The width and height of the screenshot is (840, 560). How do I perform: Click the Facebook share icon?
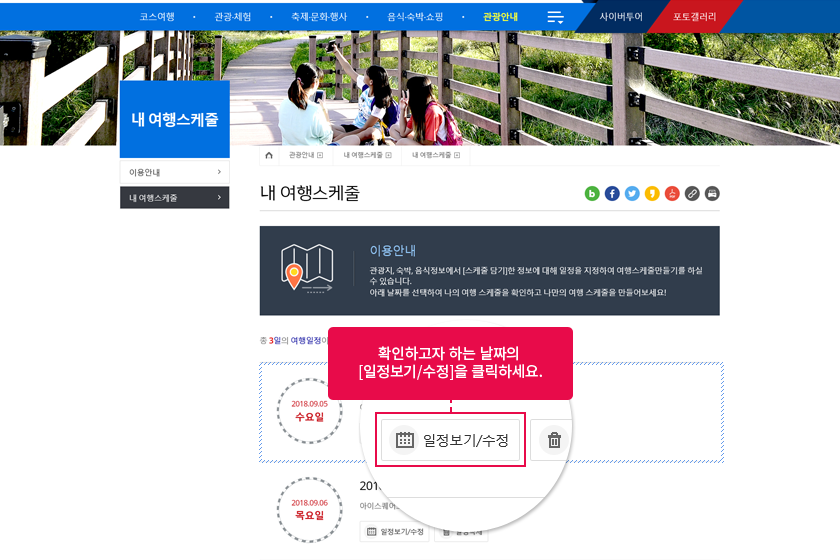click(612, 194)
